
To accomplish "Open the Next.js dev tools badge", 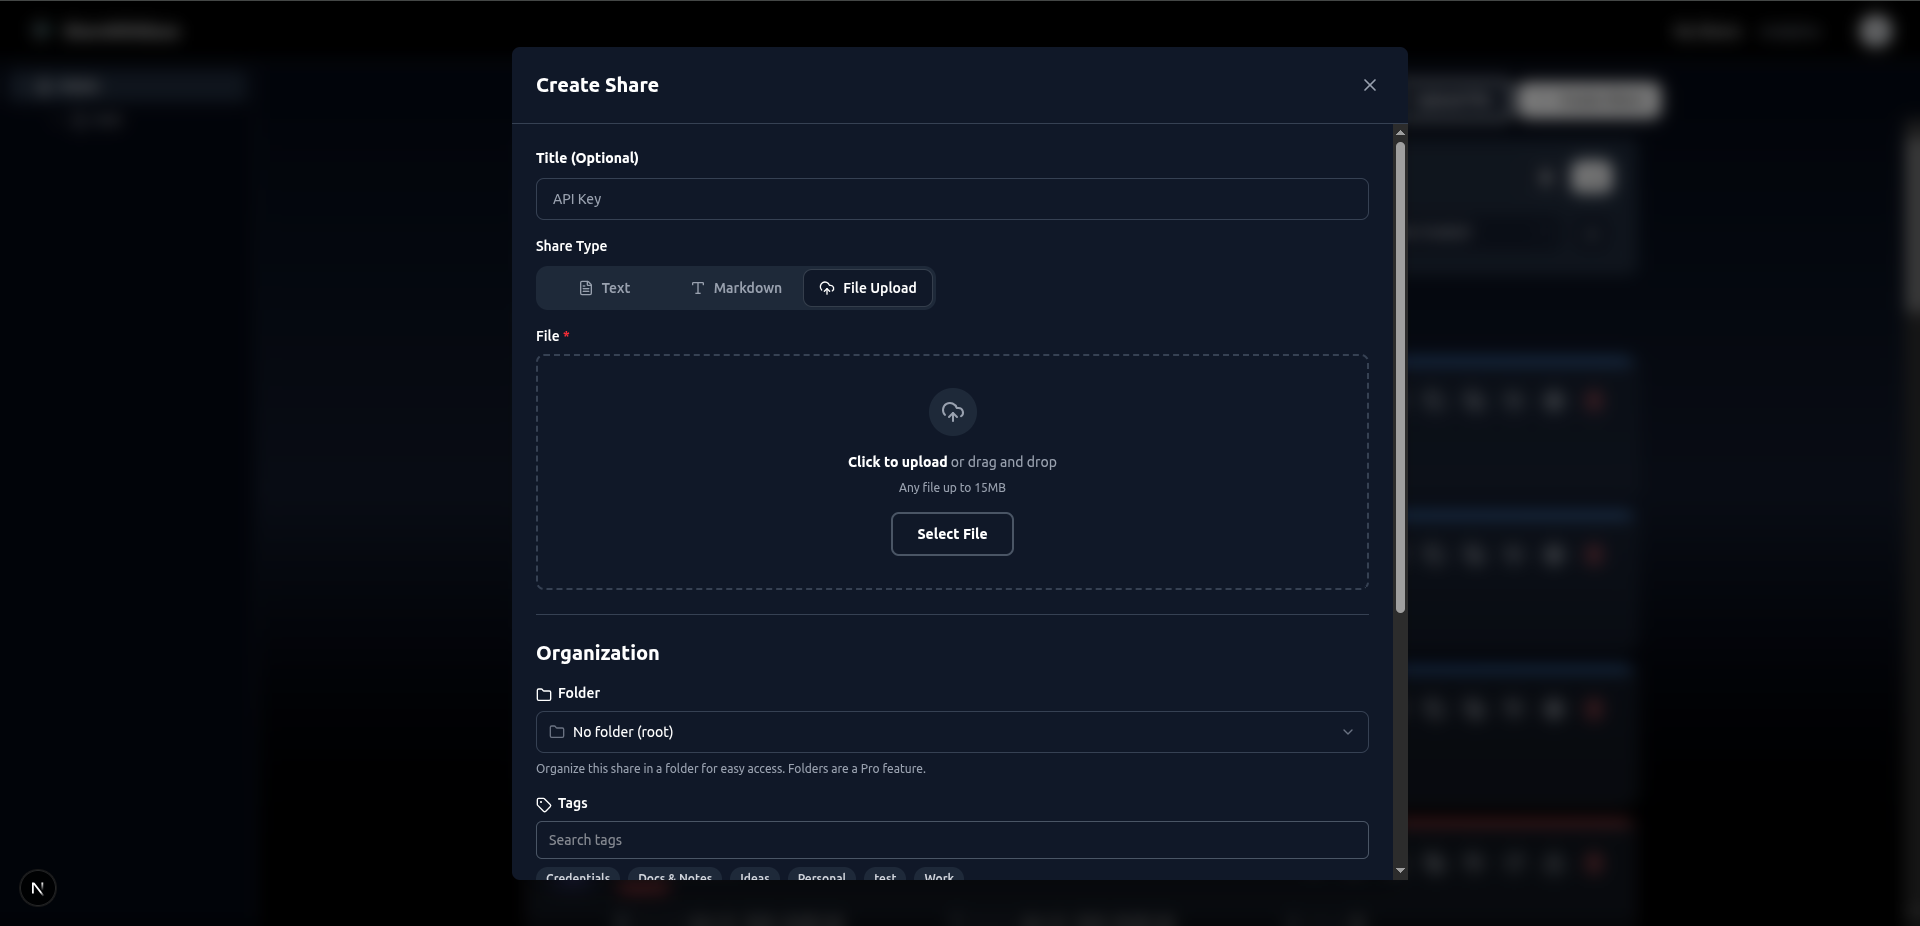I will pyautogui.click(x=38, y=888).
